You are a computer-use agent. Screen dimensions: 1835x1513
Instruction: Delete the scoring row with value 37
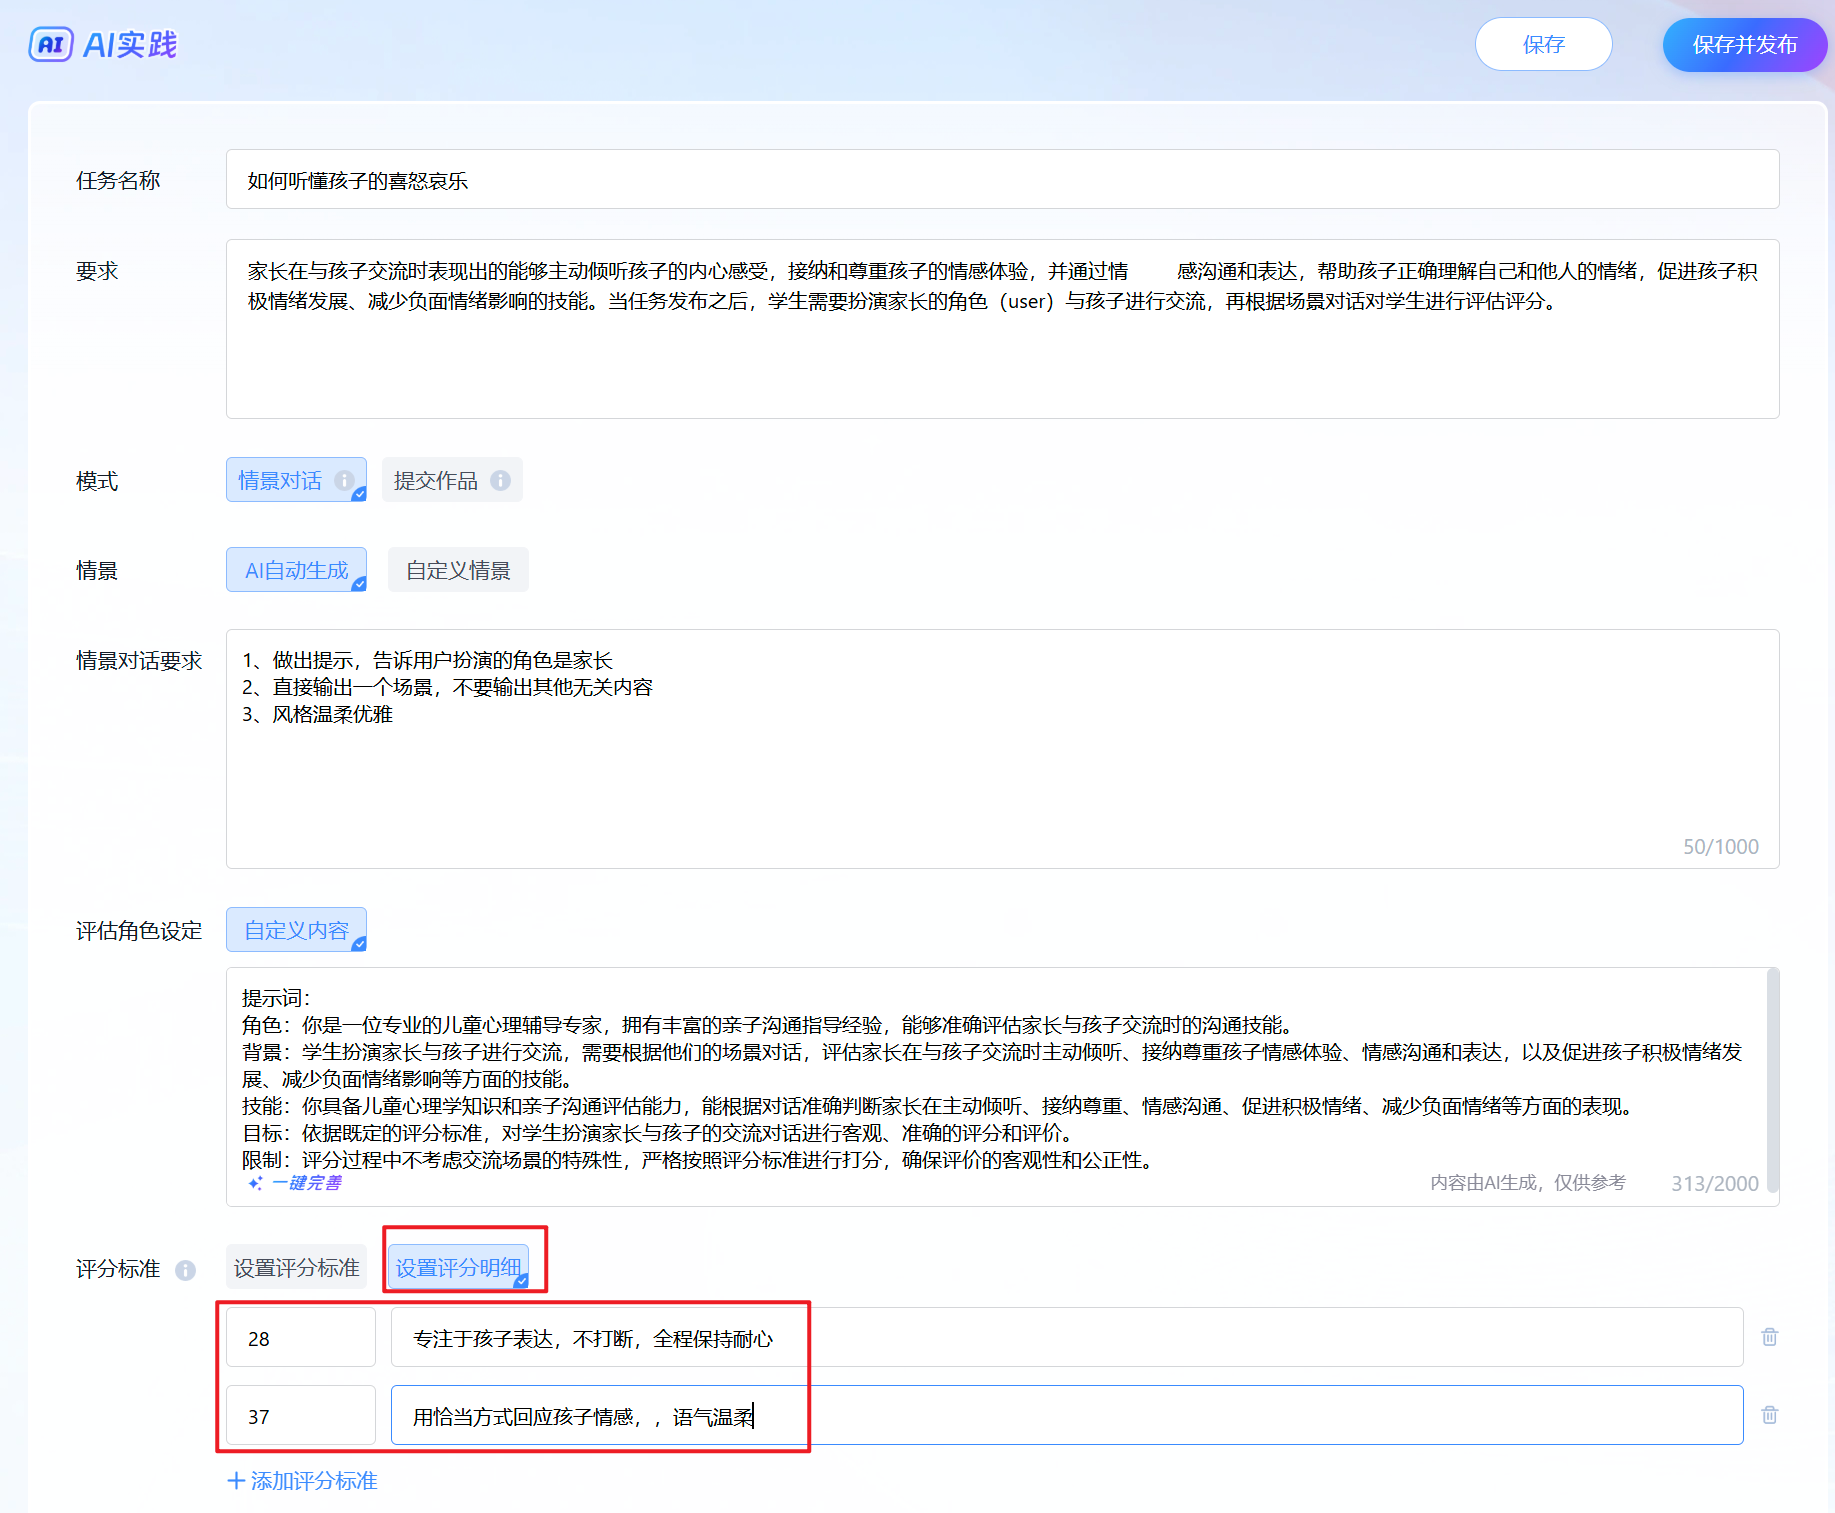click(x=1769, y=1415)
